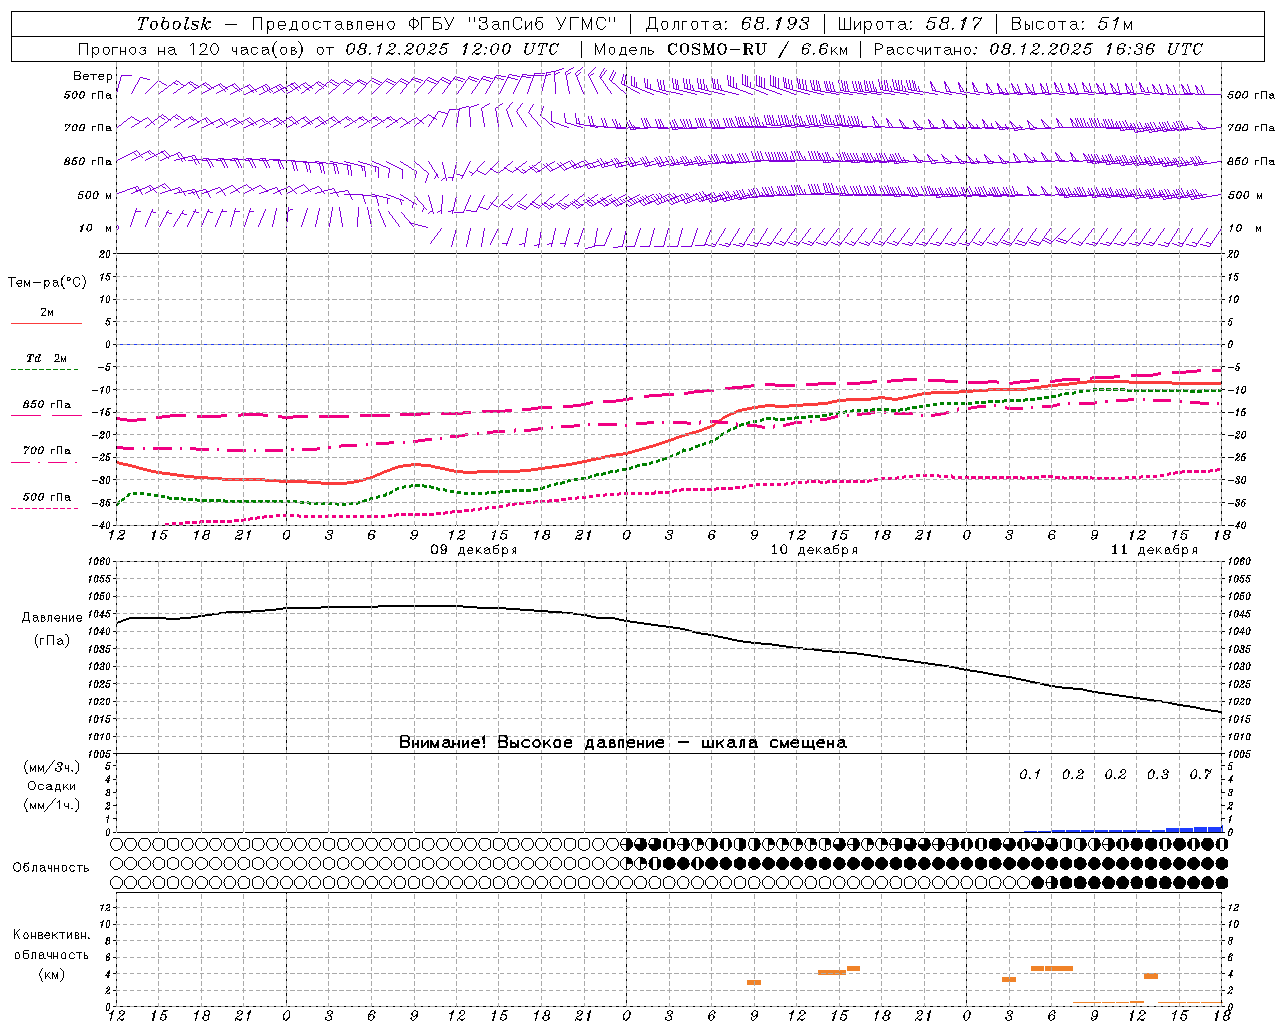
Task: Click the longitude value "Долгота: 68.193"
Action: (x=729, y=24)
